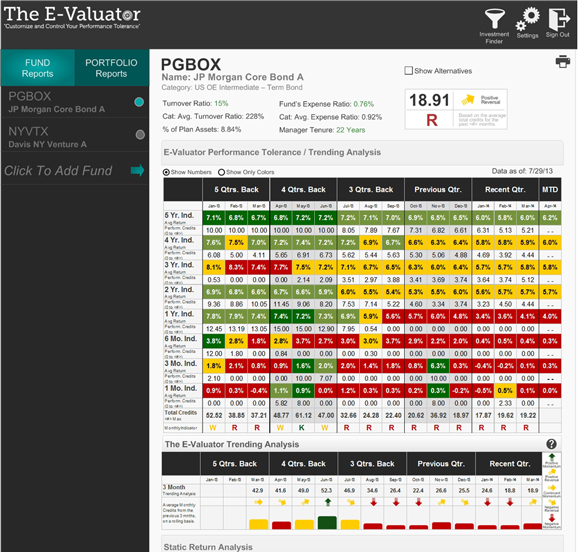This screenshot has height=552, width=578.
Task: Click The E-Valuator Trending Analysis section header
Action: [362, 444]
